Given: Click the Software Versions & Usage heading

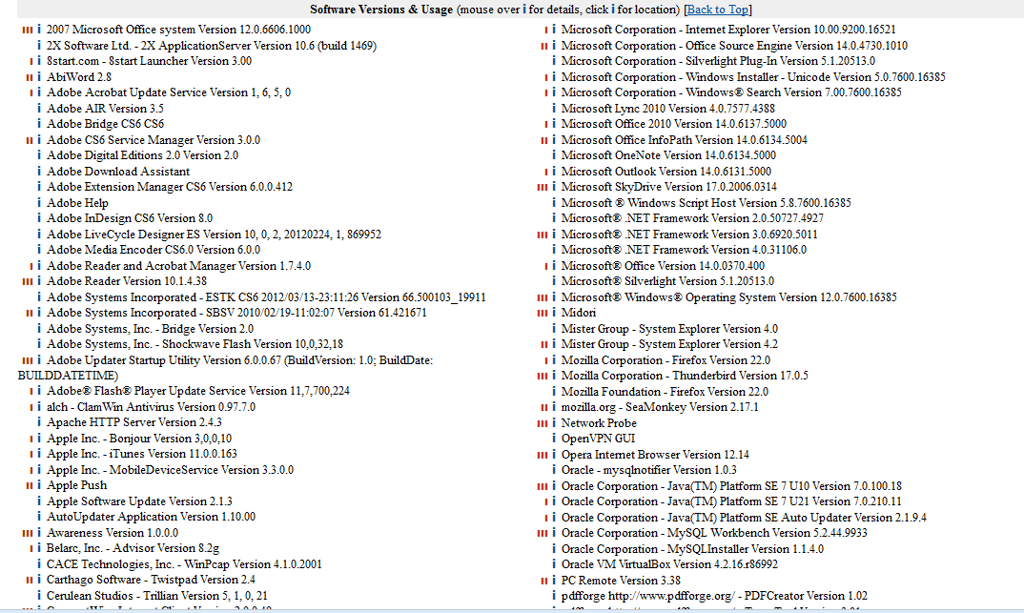Looking at the screenshot, I should 381,9.
